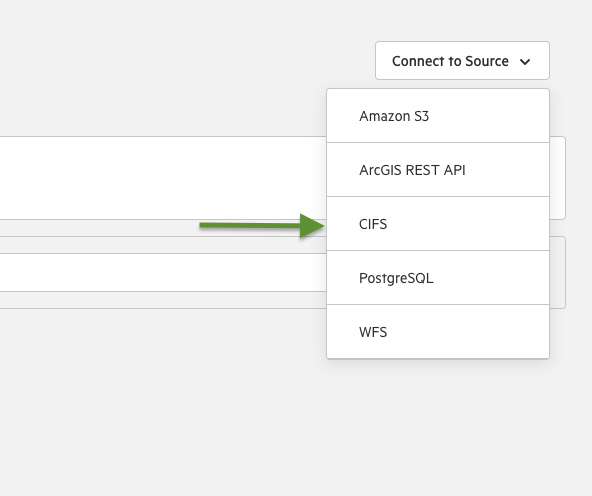Click the gray card edge right of PostgreSQL item
The width and height of the screenshot is (592, 496).
coord(557,273)
